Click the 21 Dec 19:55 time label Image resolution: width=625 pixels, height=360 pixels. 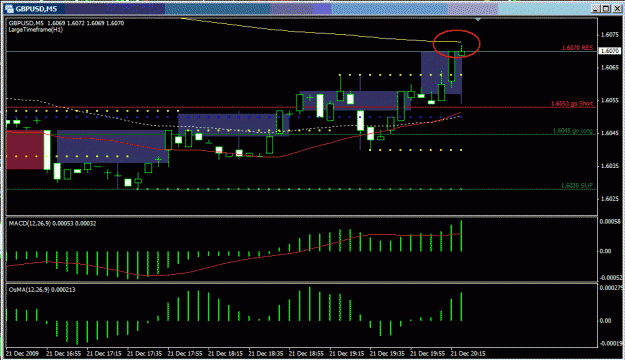[x=427, y=353]
